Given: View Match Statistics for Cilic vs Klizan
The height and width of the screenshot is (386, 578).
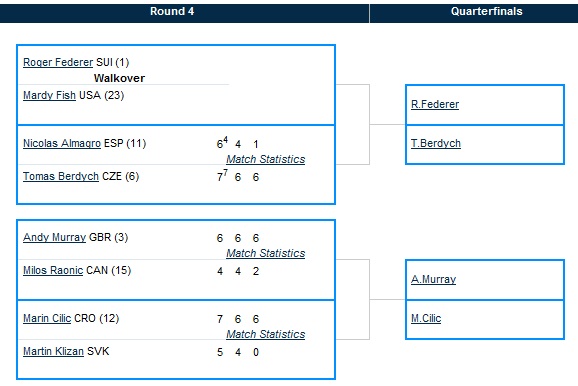Looking at the screenshot, I should pos(265,334).
